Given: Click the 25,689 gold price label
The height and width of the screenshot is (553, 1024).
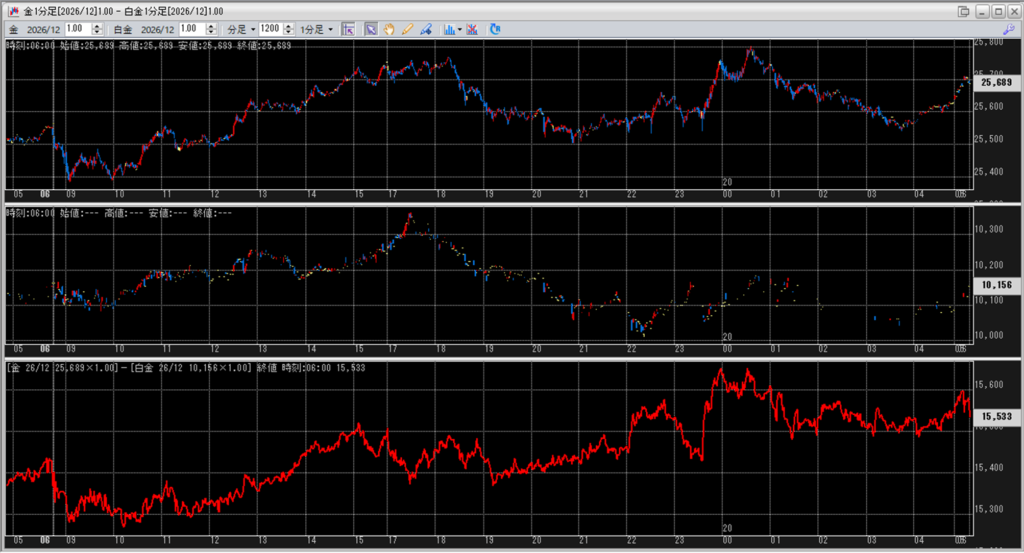Looking at the screenshot, I should (x=996, y=82).
